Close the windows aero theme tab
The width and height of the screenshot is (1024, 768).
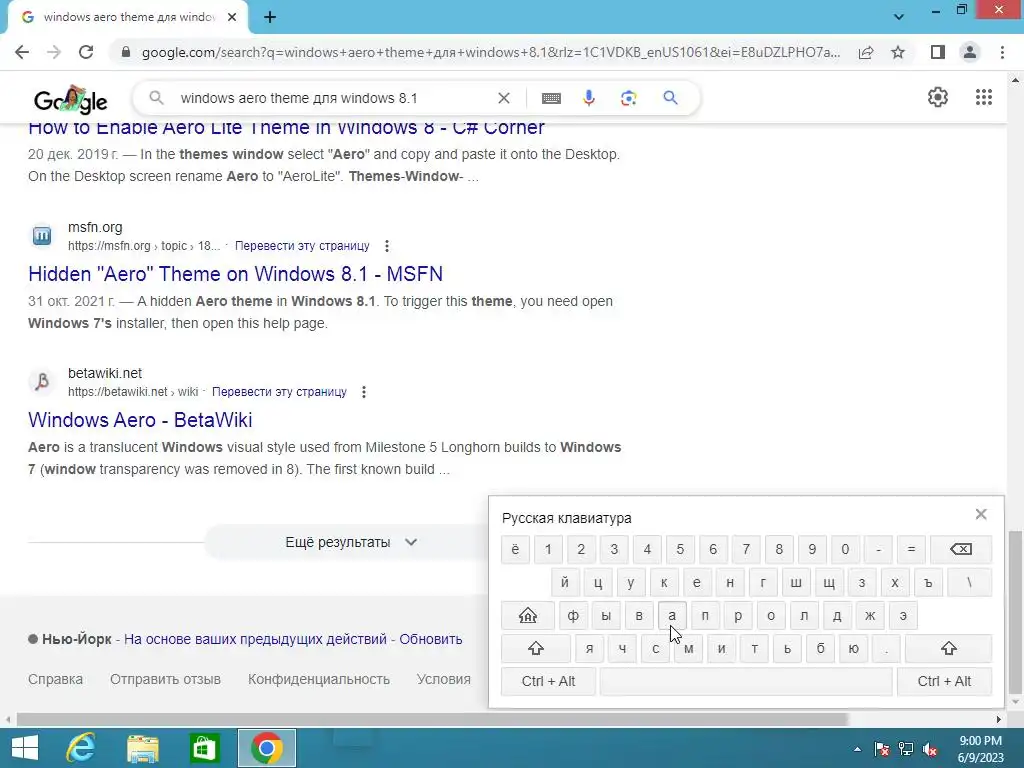232,17
